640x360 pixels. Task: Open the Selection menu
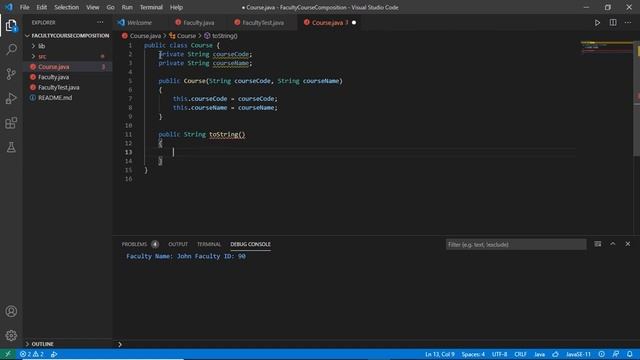pos(67,7)
